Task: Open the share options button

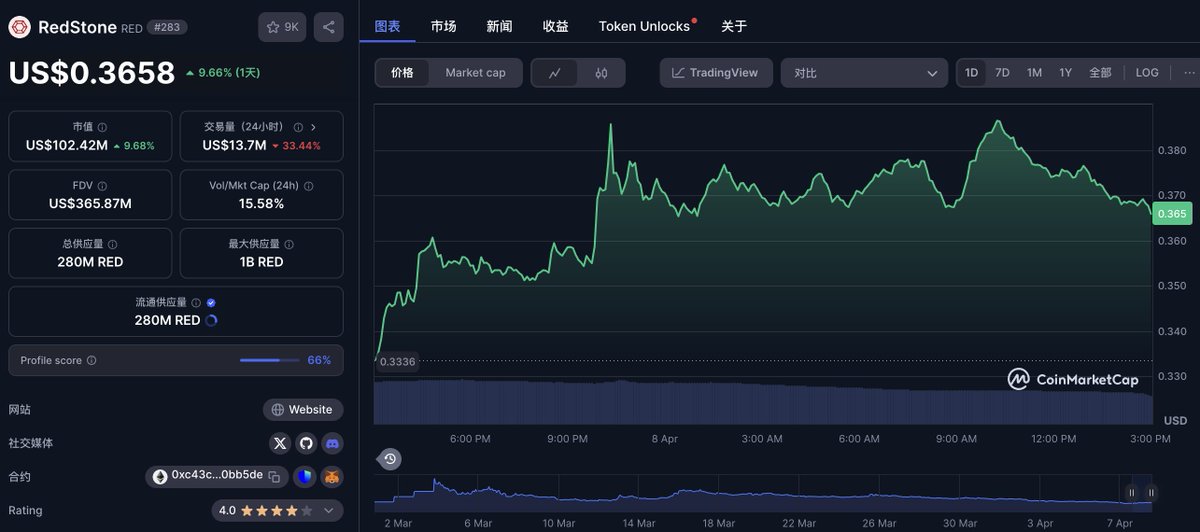Action: (329, 27)
